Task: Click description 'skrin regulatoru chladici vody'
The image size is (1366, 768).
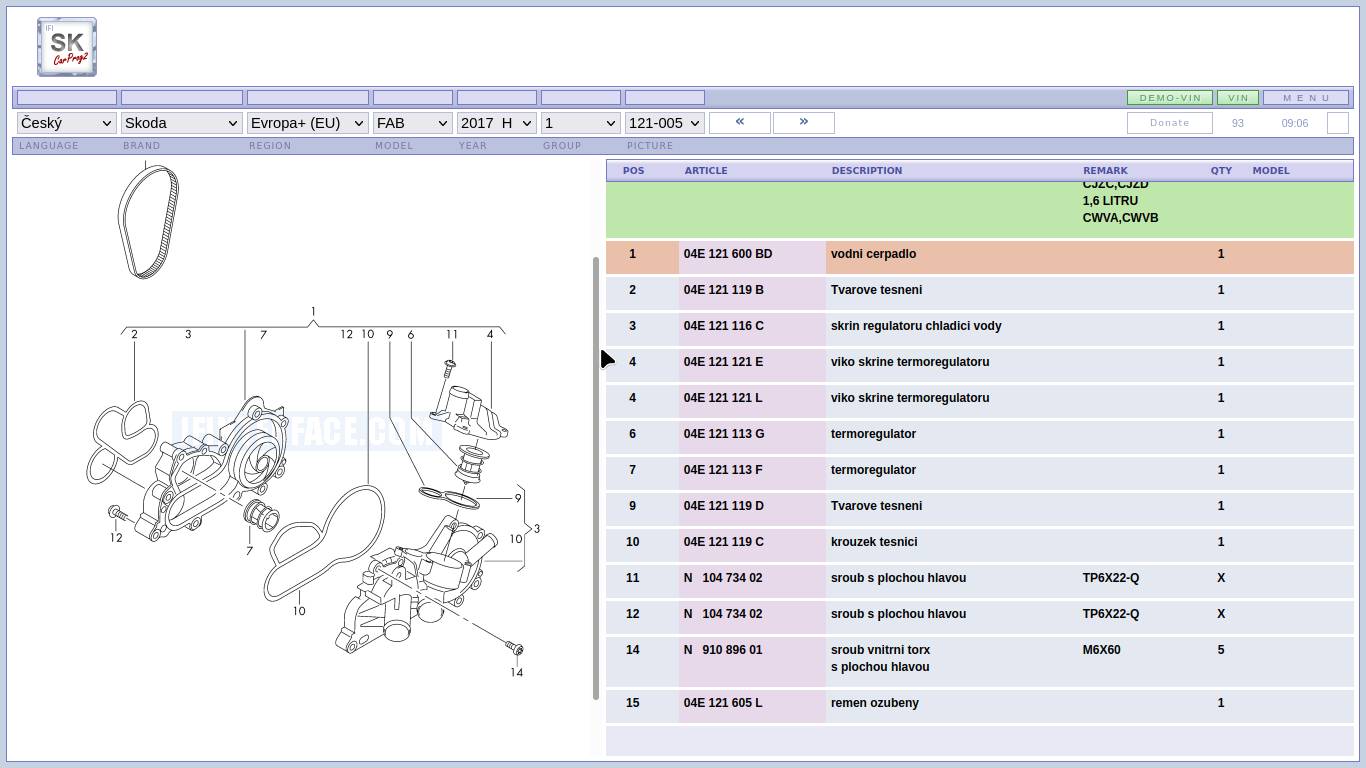Action: coord(916,326)
